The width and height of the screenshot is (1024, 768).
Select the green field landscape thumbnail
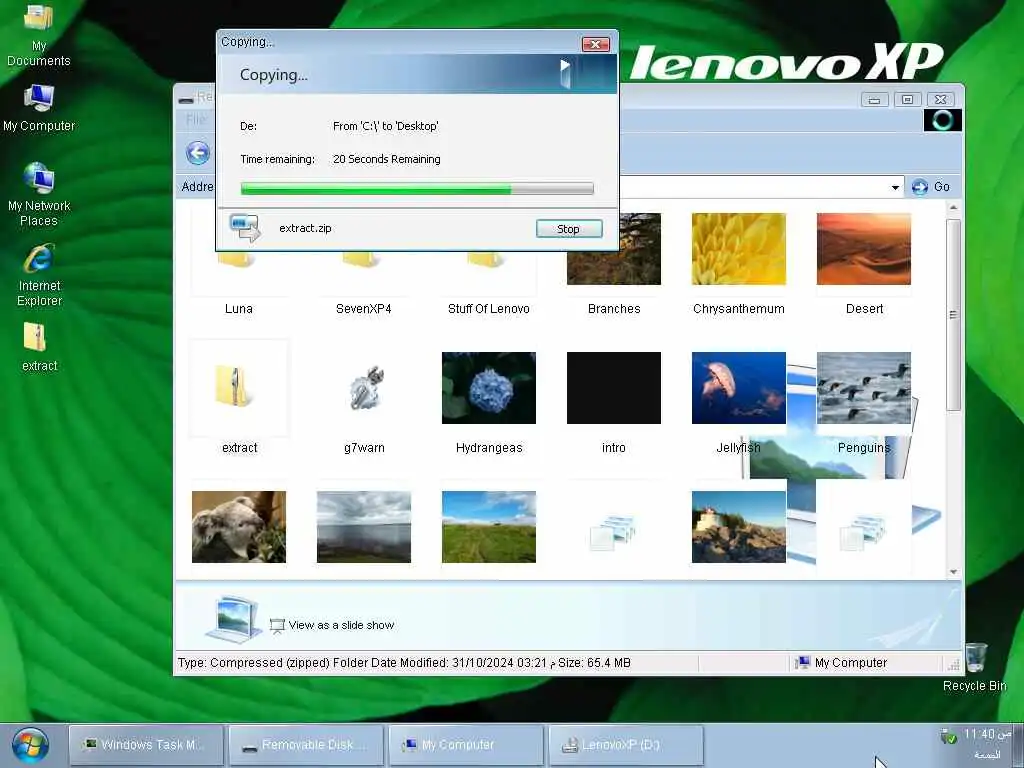(488, 527)
